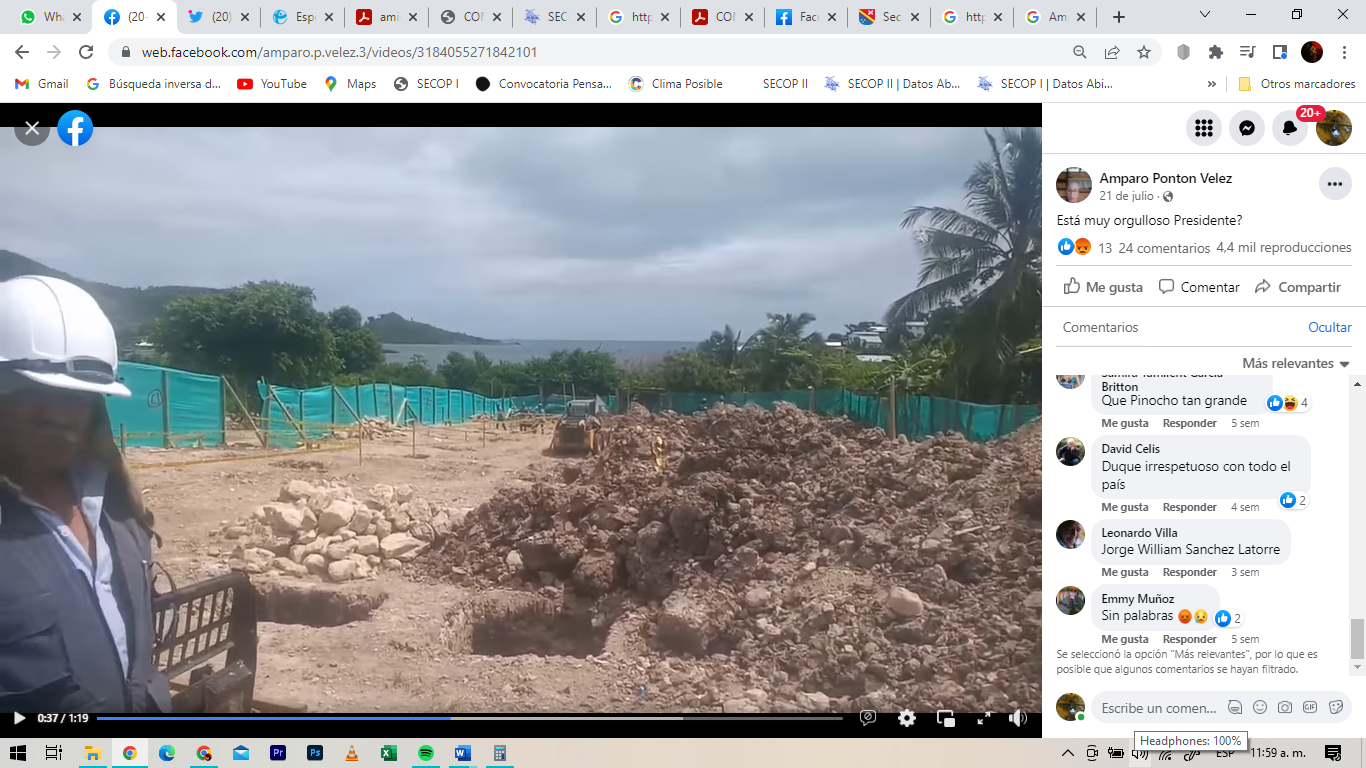Go back in browser
Screen dimensions: 1366x768
tap(22, 52)
